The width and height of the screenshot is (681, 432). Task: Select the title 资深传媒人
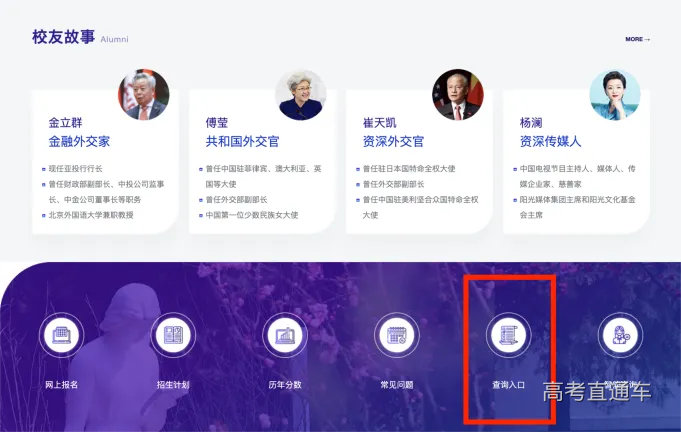coord(550,142)
